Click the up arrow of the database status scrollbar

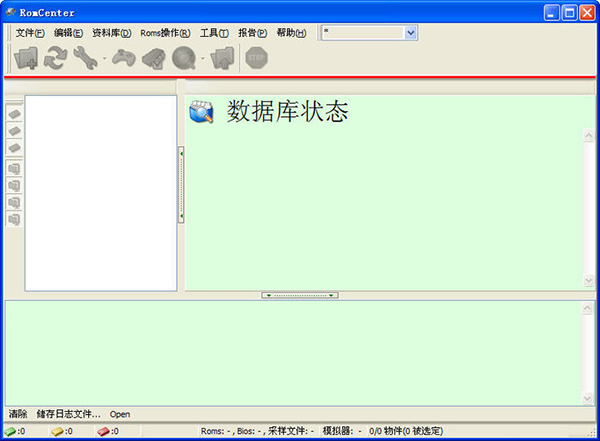tap(589, 136)
